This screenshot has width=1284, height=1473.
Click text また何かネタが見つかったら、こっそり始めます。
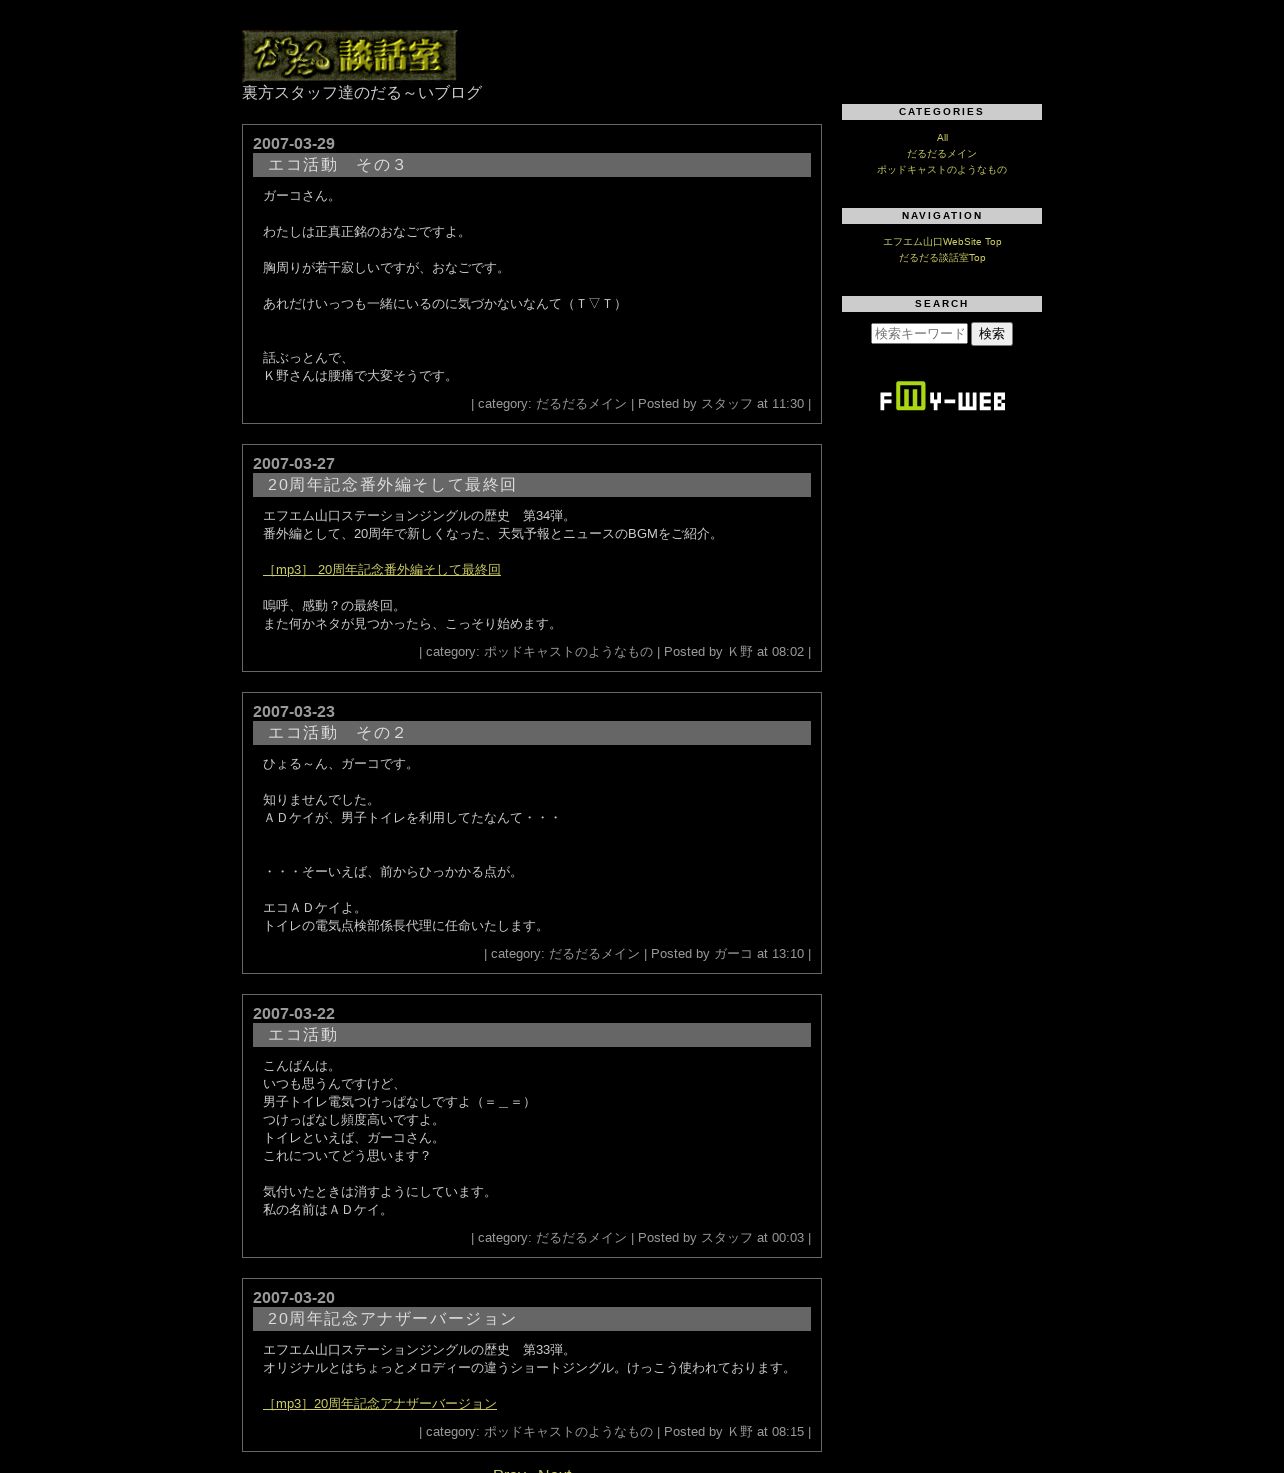tap(412, 624)
